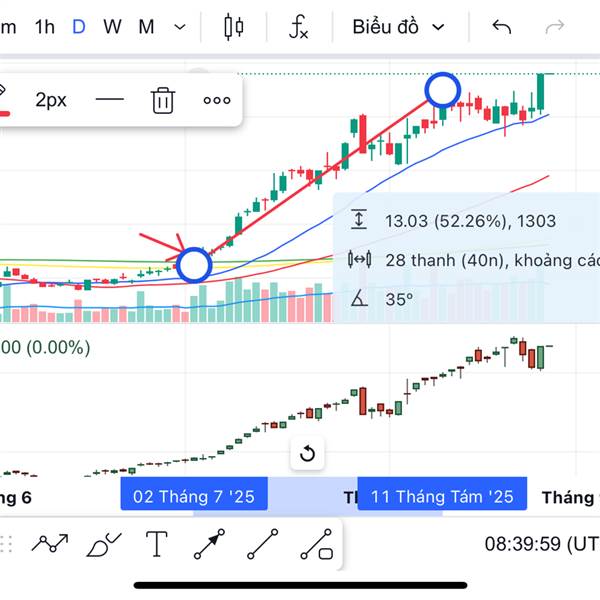Select the brush drawing tool

(x=104, y=544)
